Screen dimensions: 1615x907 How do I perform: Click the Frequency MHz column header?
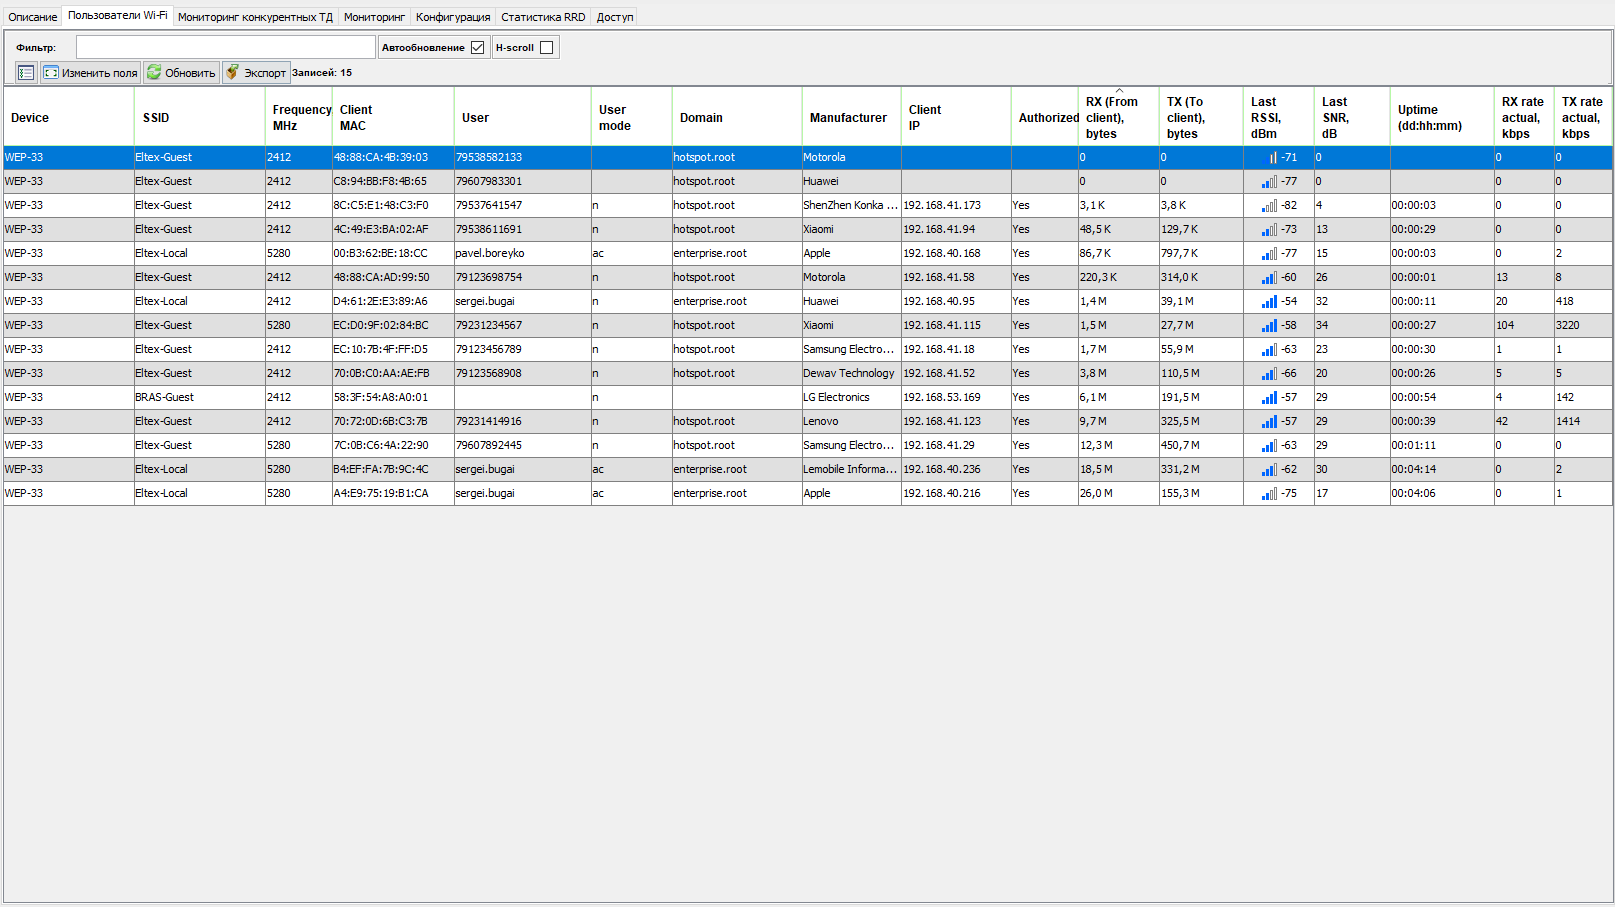pyautogui.click(x=299, y=118)
